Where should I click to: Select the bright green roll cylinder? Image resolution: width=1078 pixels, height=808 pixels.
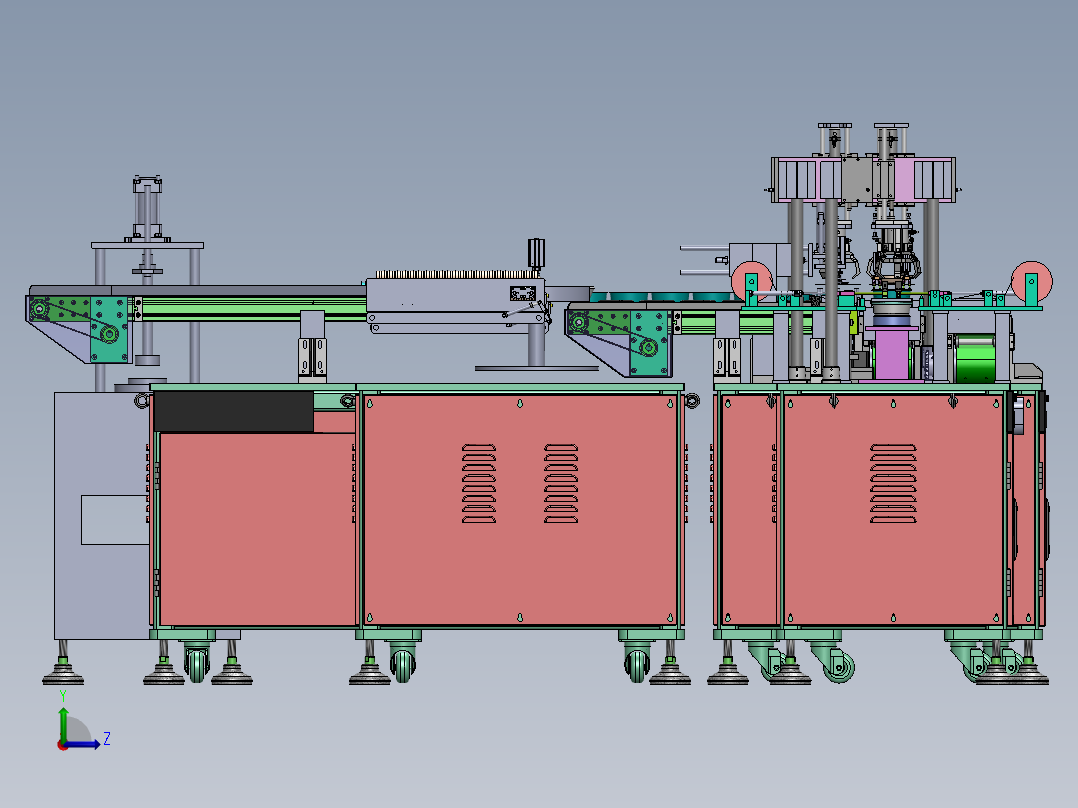pyautogui.click(x=975, y=359)
